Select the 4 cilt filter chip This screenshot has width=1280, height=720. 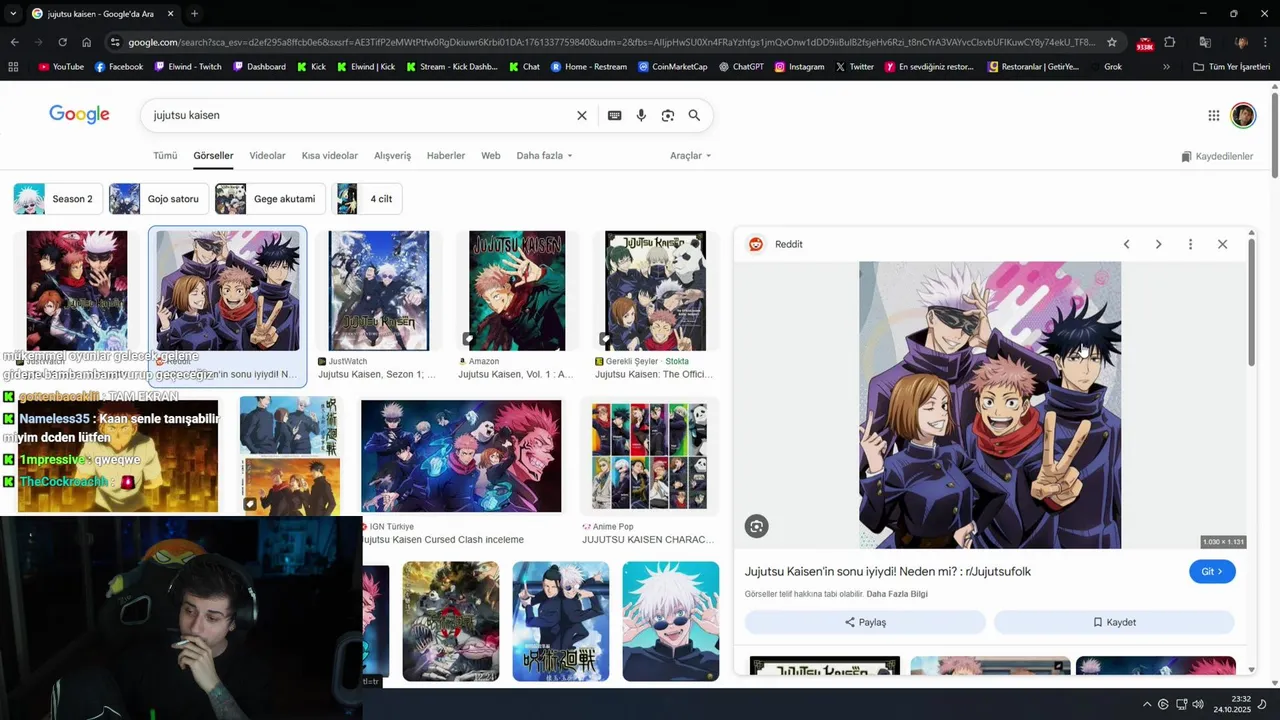pos(366,199)
